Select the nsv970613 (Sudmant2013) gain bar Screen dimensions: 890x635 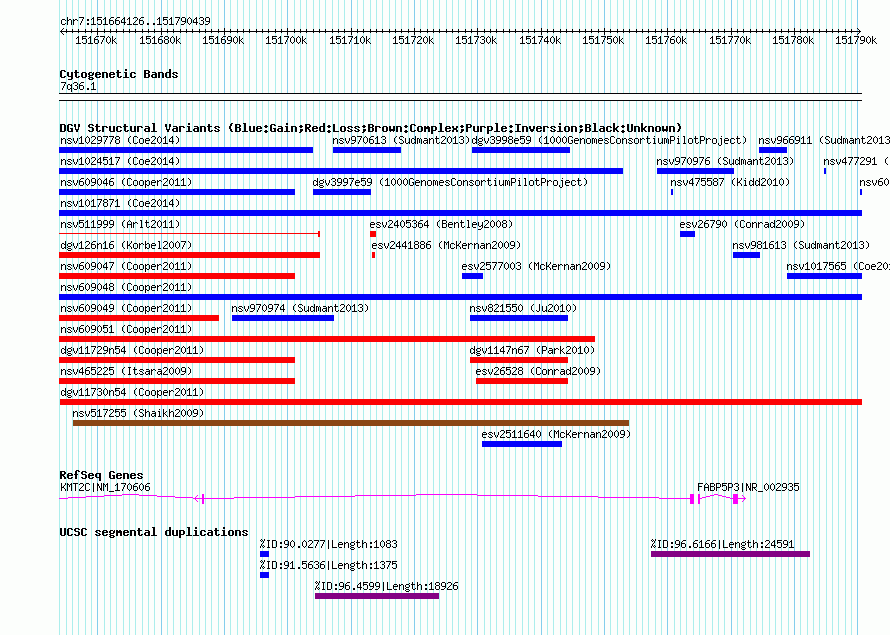[367, 150]
